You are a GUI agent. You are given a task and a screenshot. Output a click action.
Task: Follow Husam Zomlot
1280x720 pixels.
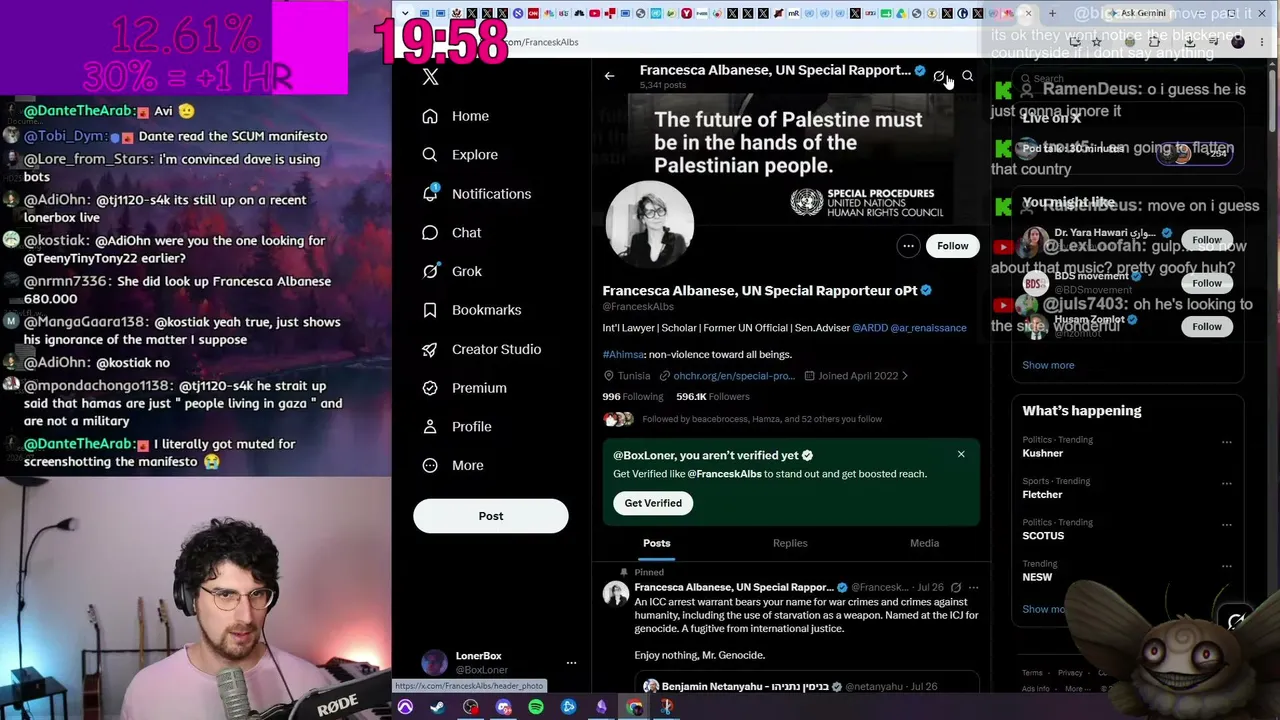(x=1207, y=326)
